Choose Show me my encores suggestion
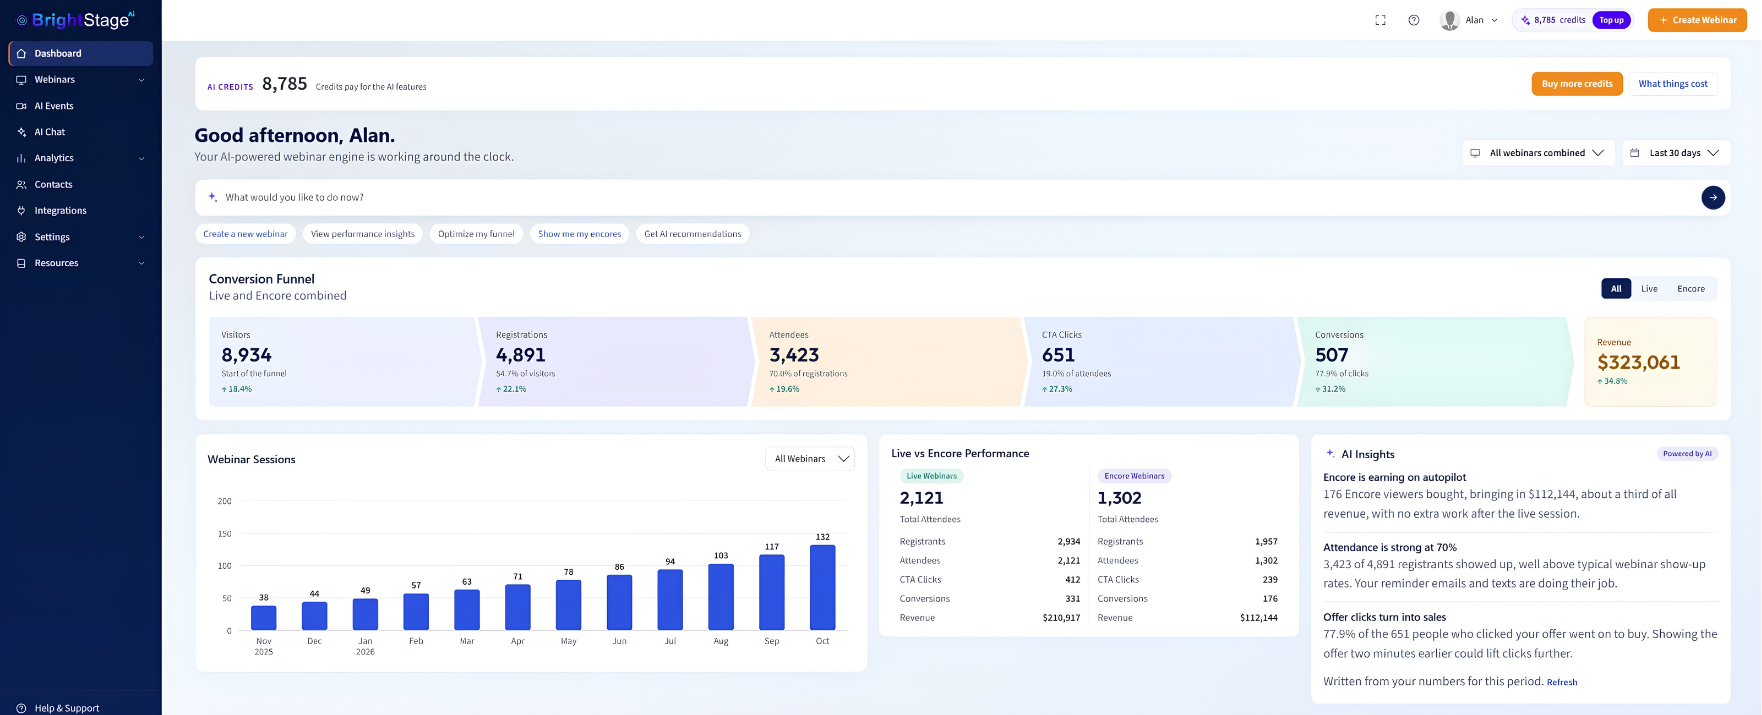Screen dimensions: 1762x715 (580, 234)
